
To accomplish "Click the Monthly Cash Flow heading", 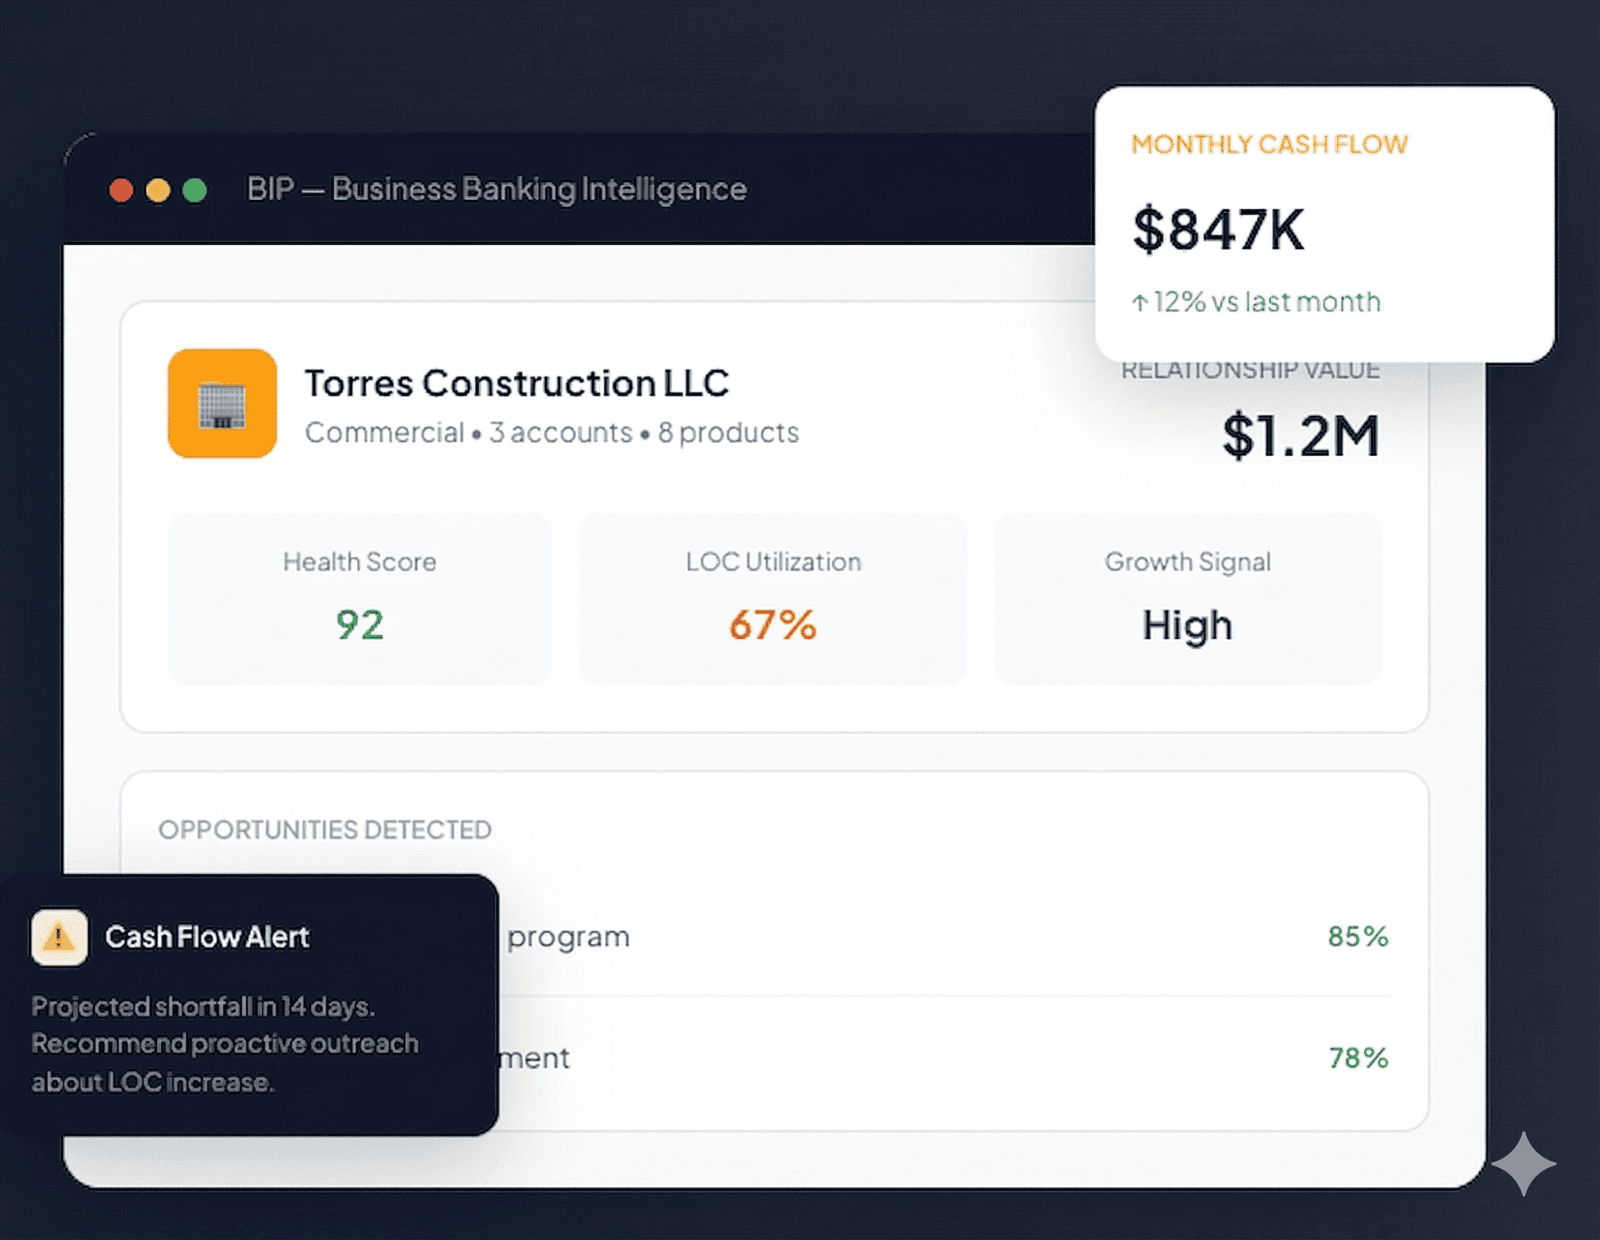I will pos(1269,144).
